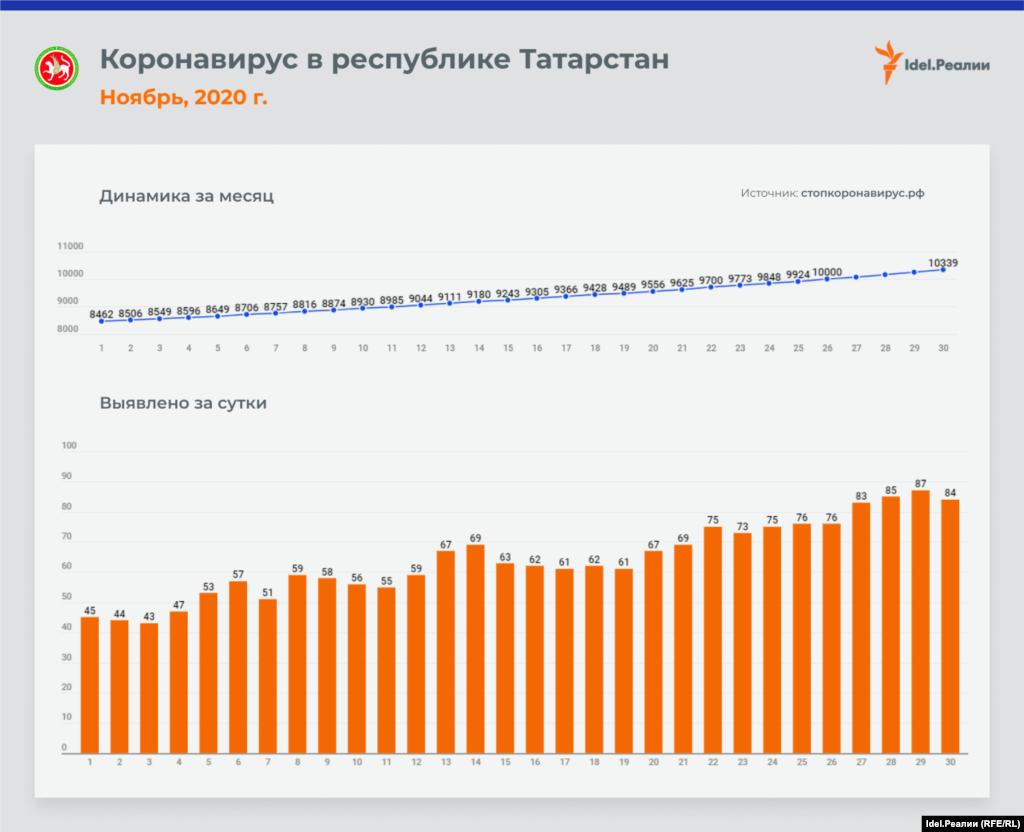
Task: Click the 11000 y-axis label on line chart
Action: (x=70, y=247)
